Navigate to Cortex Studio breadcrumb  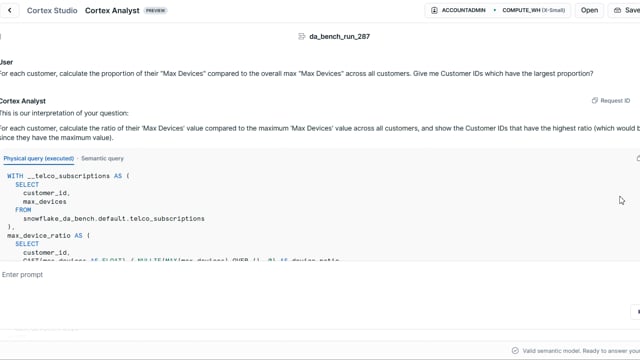52,11
